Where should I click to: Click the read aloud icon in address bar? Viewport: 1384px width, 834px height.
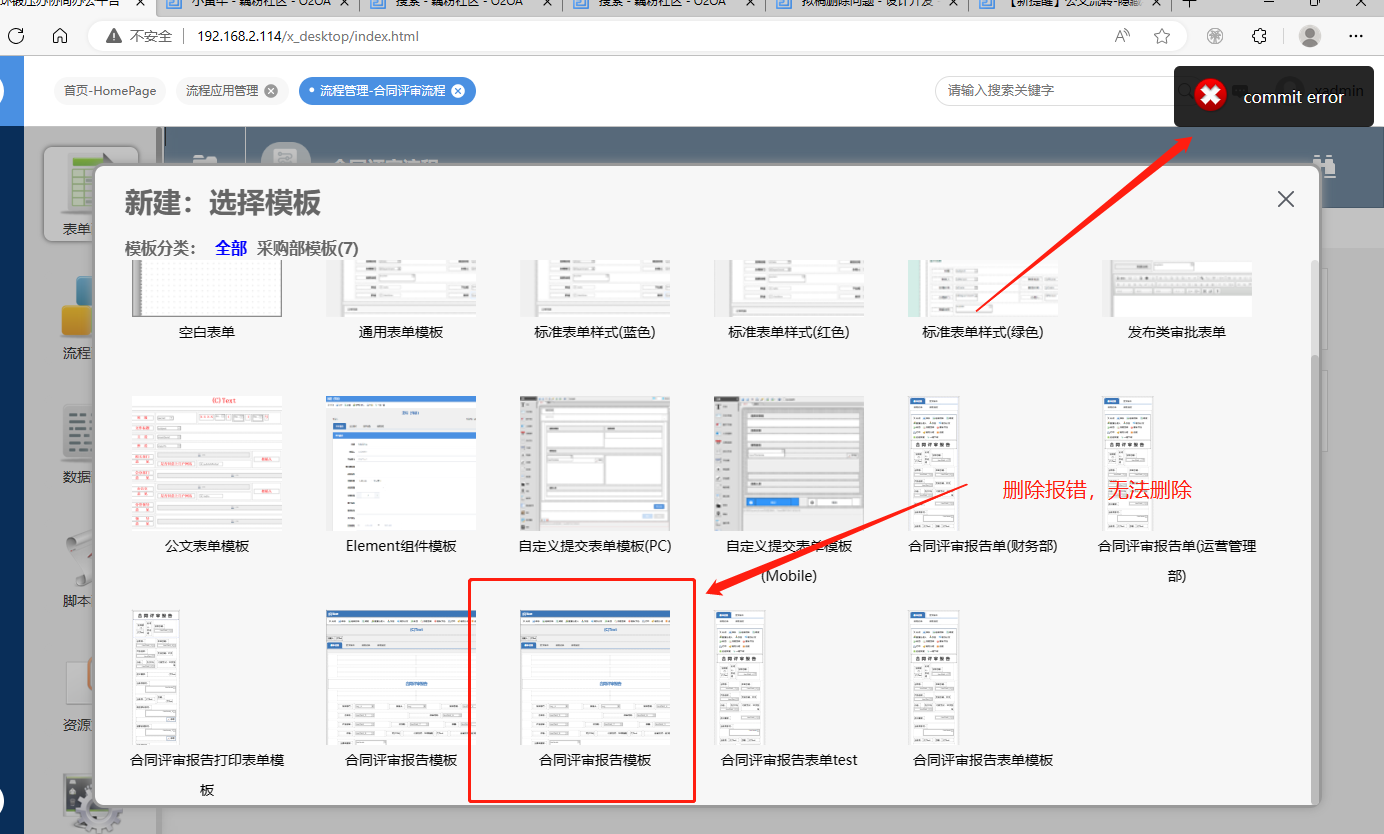(x=1123, y=36)
